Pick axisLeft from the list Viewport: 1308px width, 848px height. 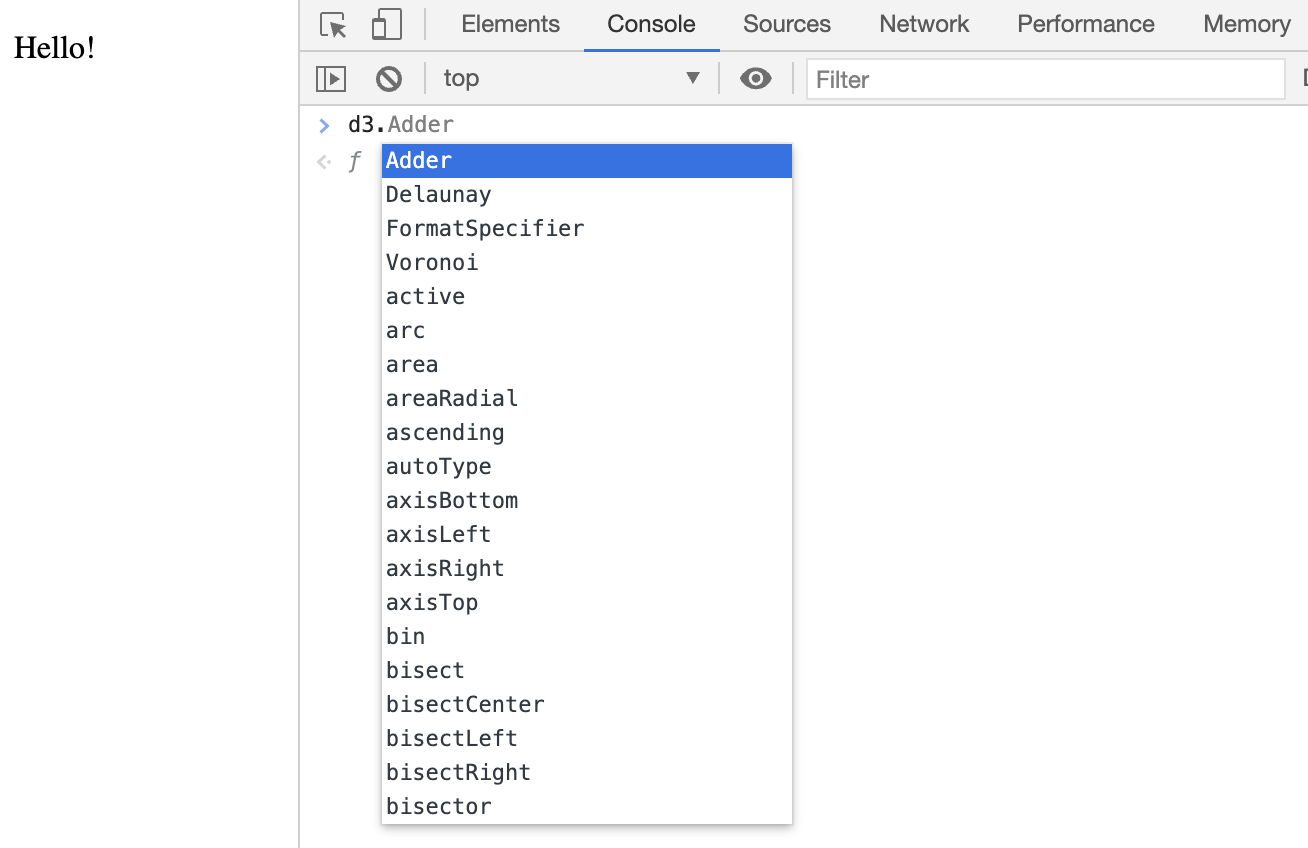click(587, 535)
